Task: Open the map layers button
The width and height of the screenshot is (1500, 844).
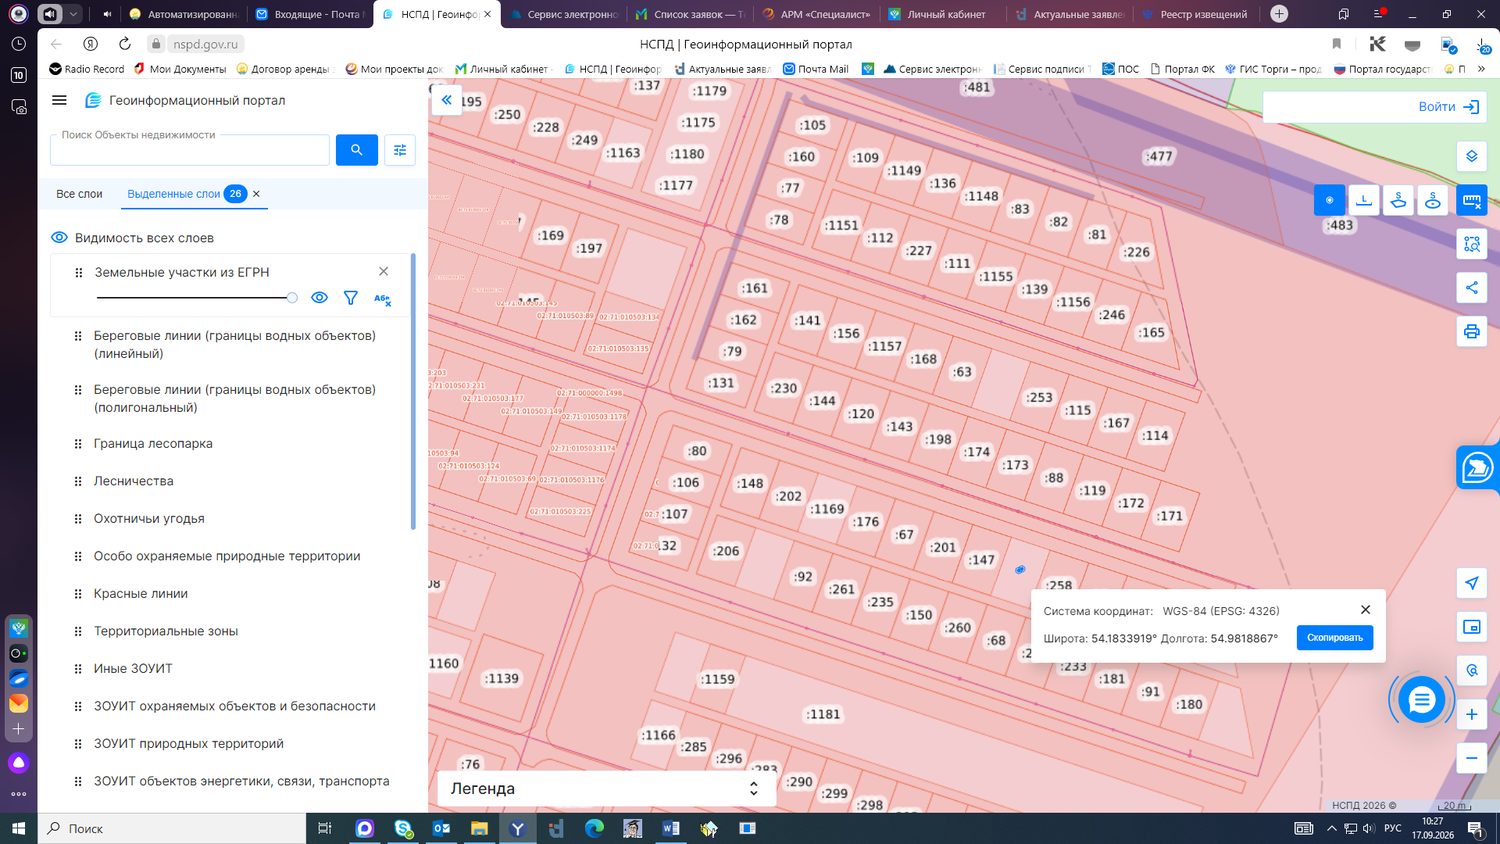Action: pyautogui.click(x=1471, y=156)
